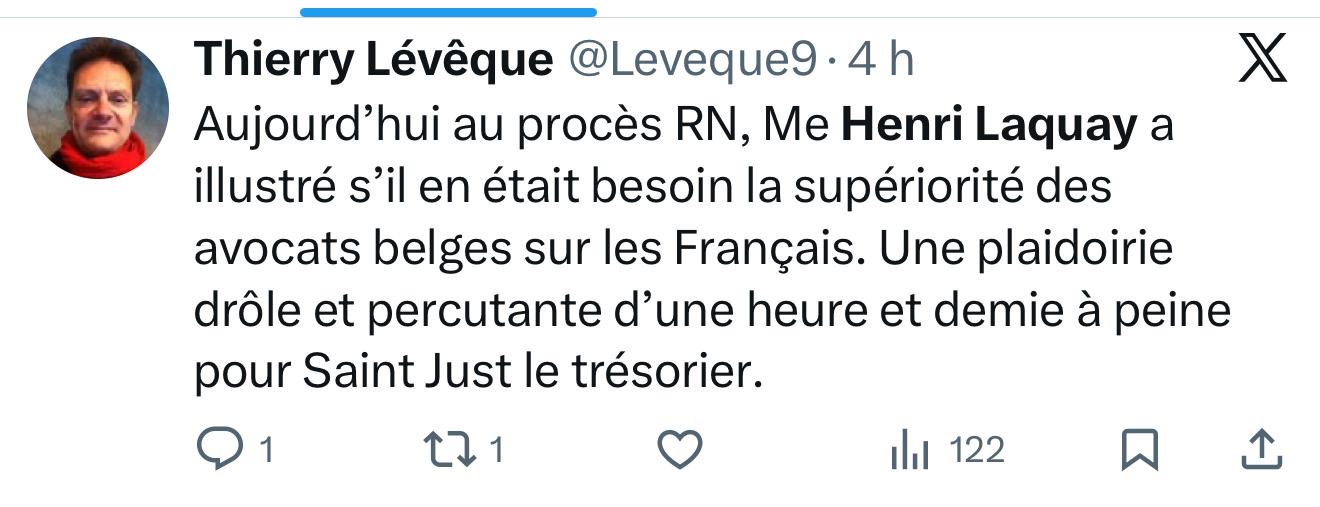Click the reply count '1' beside the bubble
The height and width of the screenshot is (507, 1320).
pos(265,451)
